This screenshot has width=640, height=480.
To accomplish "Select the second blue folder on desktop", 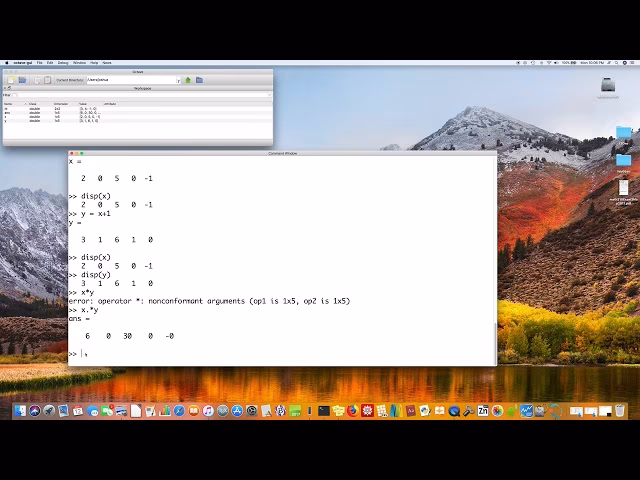I will 623,160.
